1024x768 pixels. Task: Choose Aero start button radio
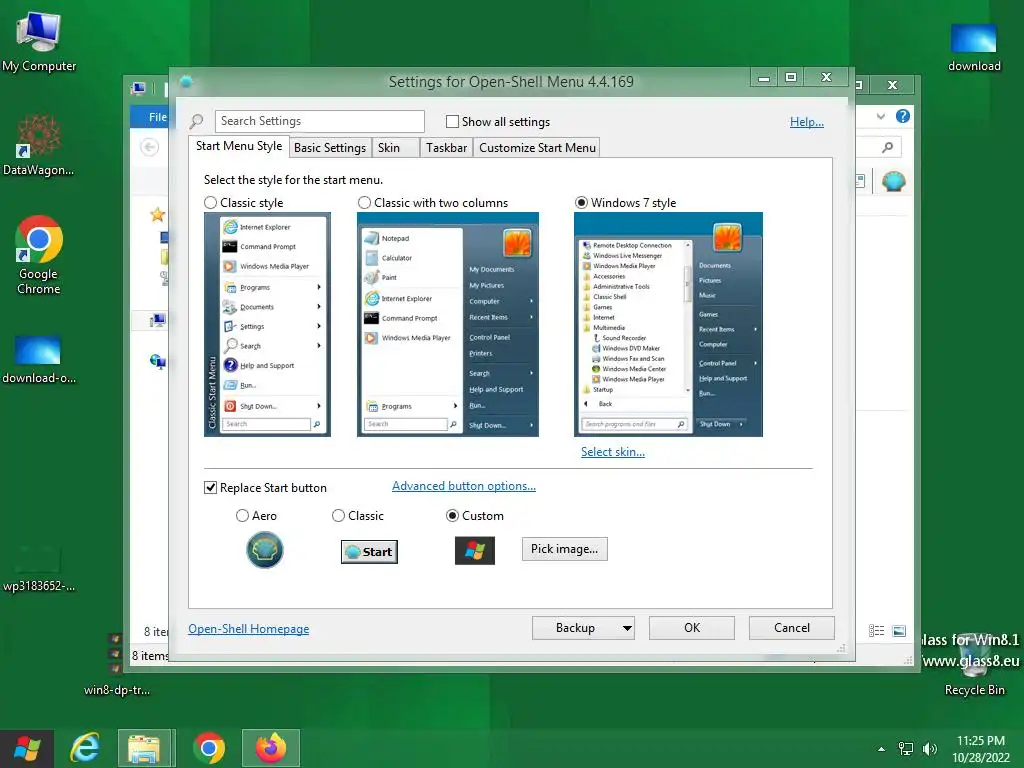click(x=242, y=516)
